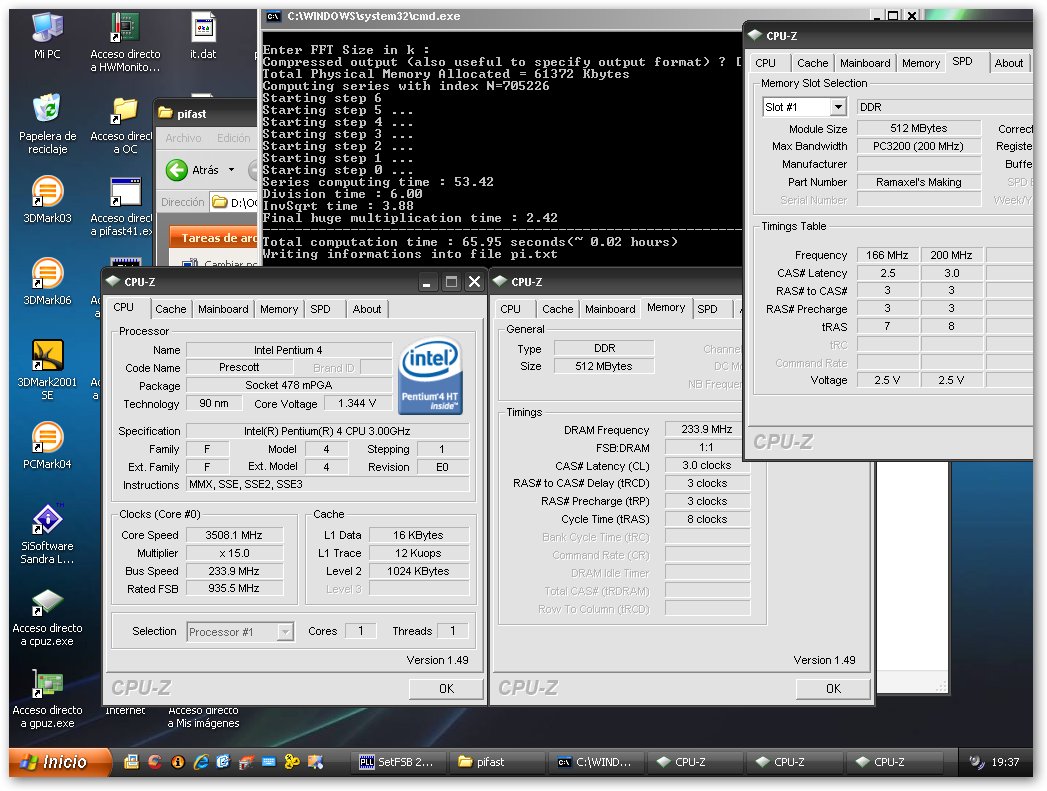Click OK in the left CPU-Z window
This screenshot has height=791, width=1047.
coord(446,688)
